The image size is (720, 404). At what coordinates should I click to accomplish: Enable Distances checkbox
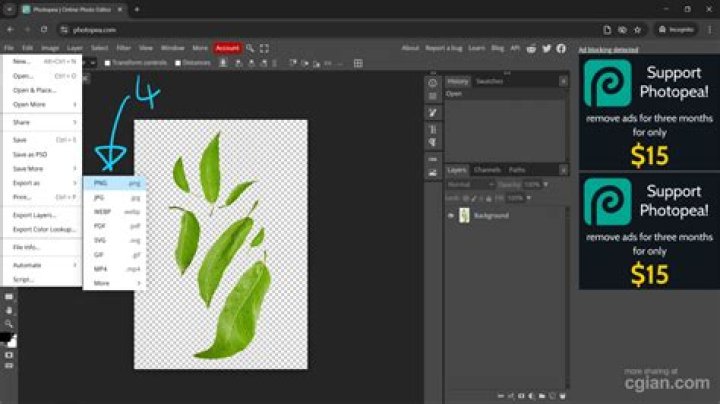tap(178, 63)
